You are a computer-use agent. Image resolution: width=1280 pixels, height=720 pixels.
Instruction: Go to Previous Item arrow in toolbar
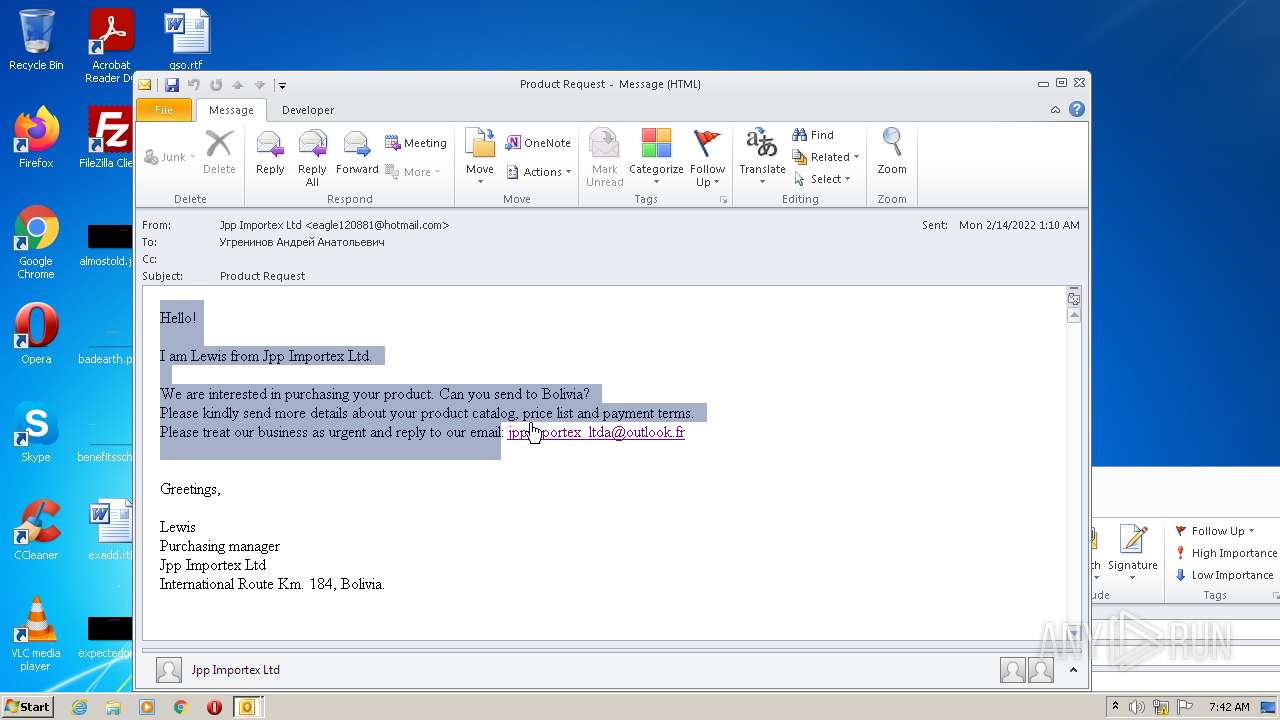tap(238, 85)
